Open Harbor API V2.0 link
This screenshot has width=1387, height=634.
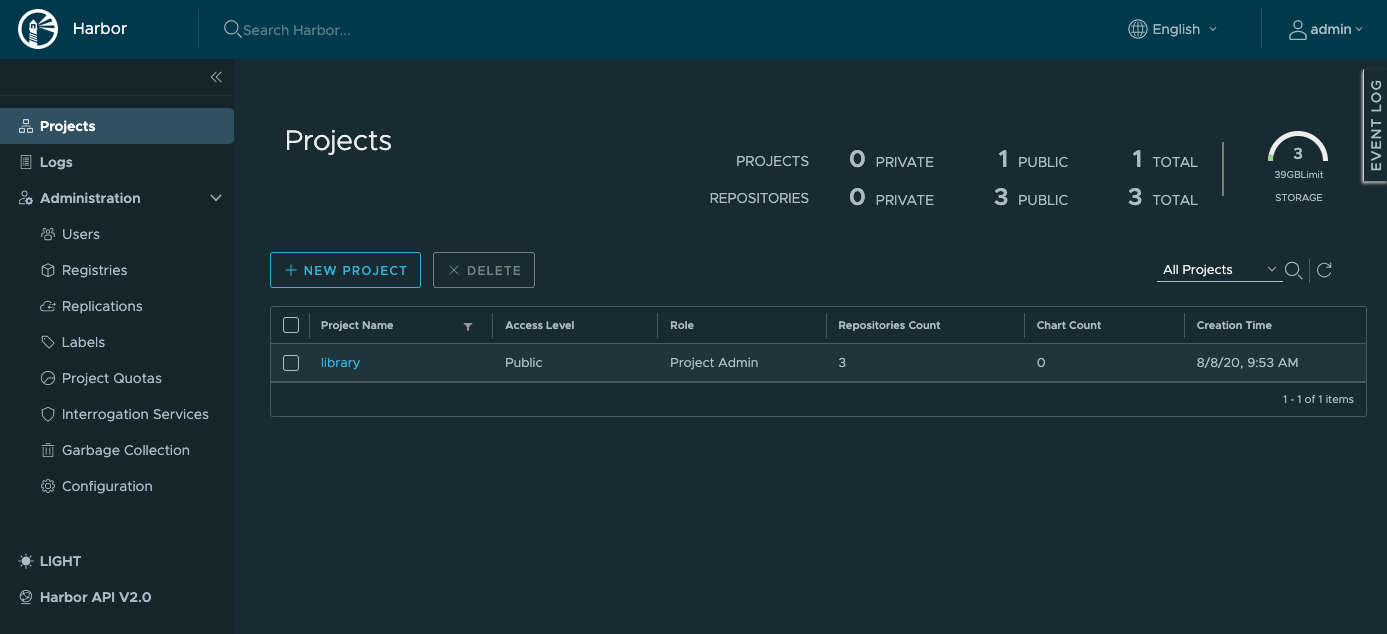pyautogui.click(x=95, y=597)
